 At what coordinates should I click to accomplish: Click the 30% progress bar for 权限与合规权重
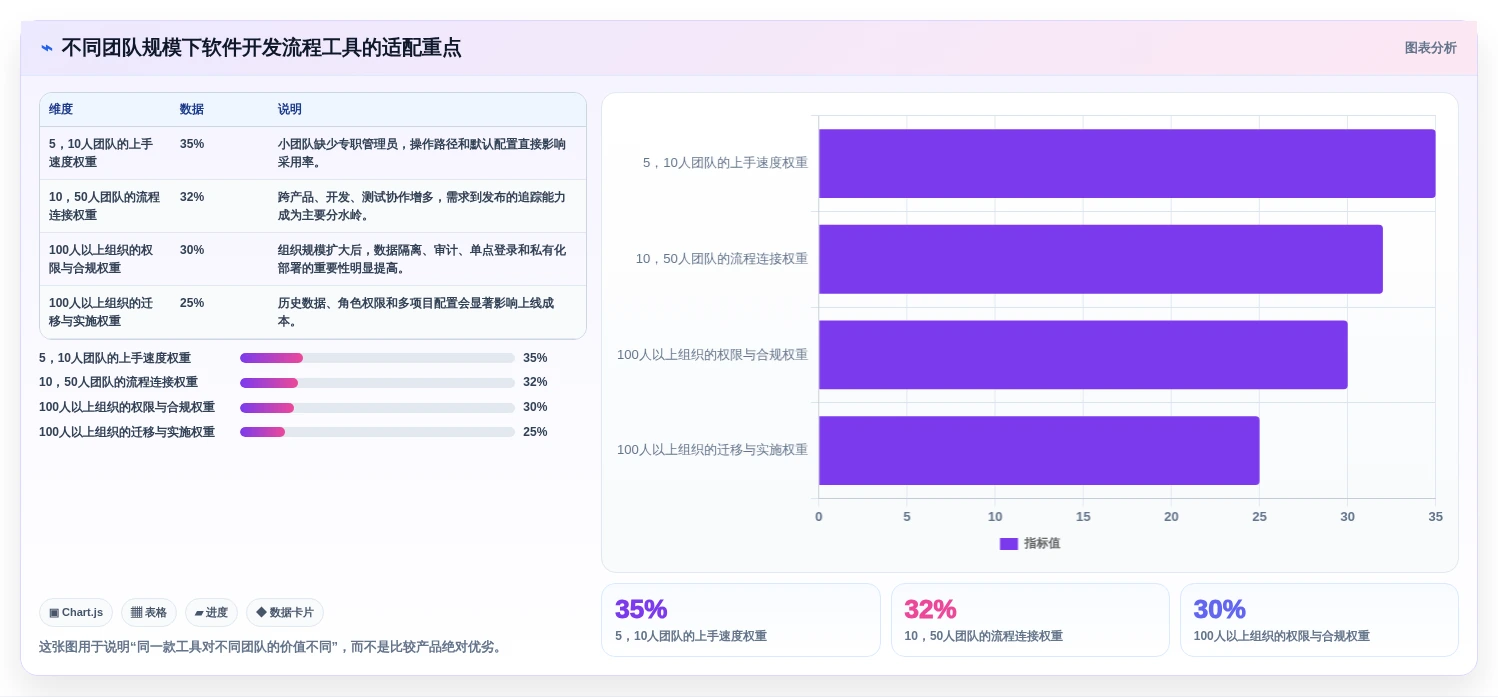click(x=377, y=407)
